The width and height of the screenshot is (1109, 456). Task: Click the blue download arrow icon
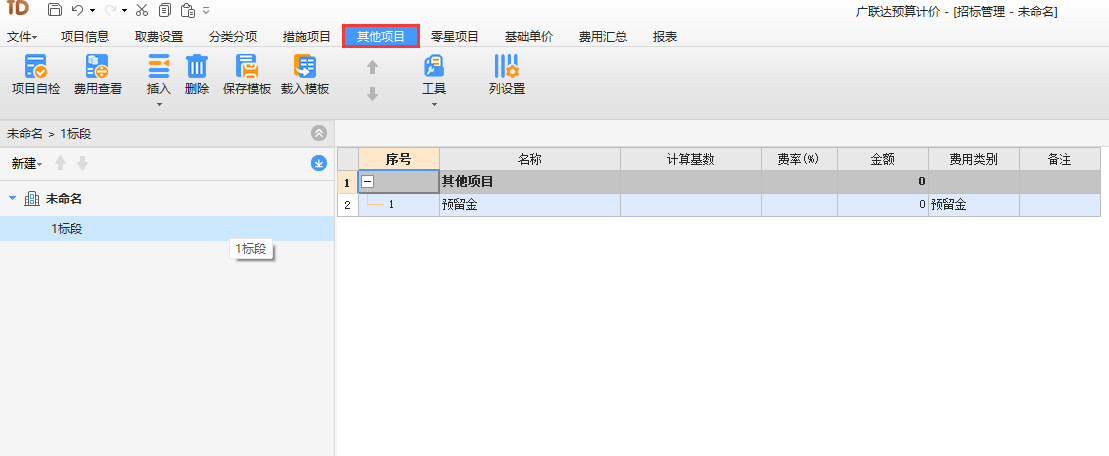pos(319,163)
